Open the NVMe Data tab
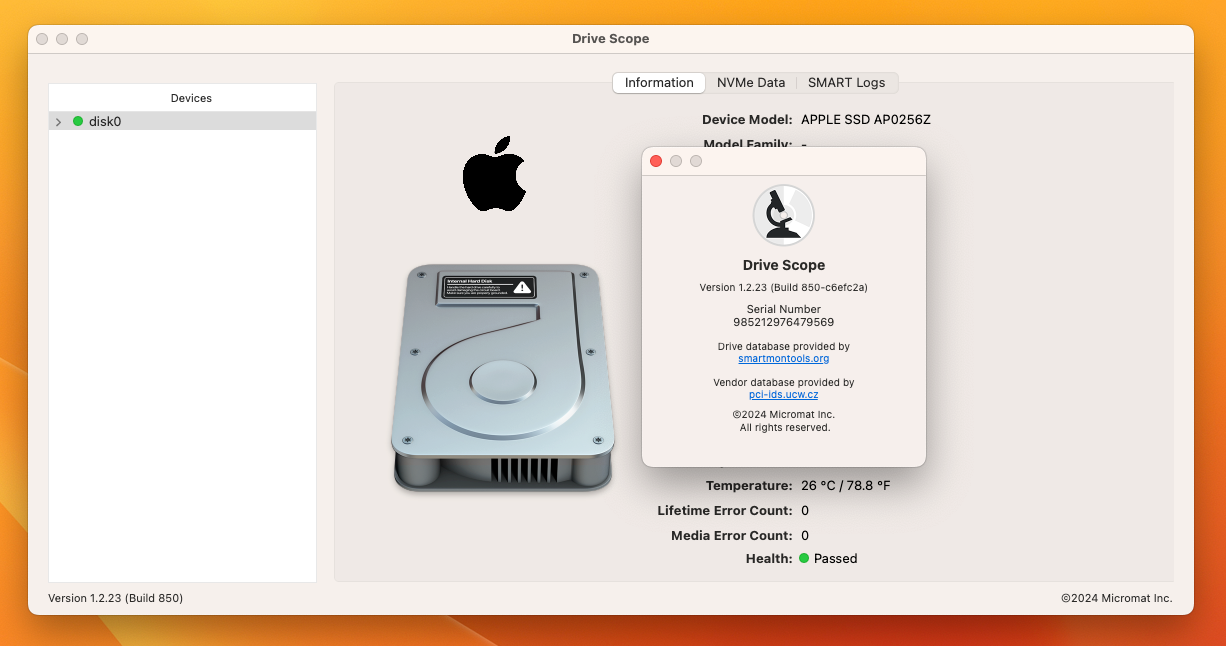Screen dimensions: 1226x646 751,83
